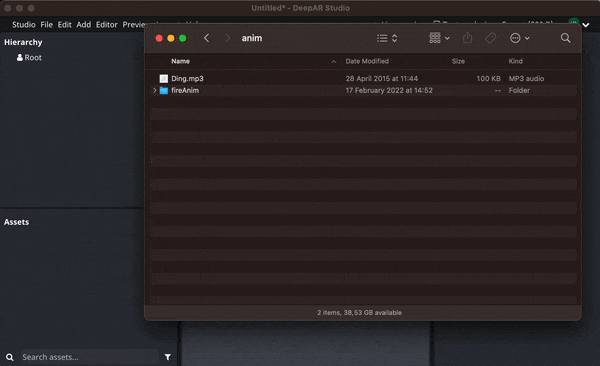Screen dimensions: 600x366
Task: Click the forward navigation arrow in Finder
Action: coord(228,38)
